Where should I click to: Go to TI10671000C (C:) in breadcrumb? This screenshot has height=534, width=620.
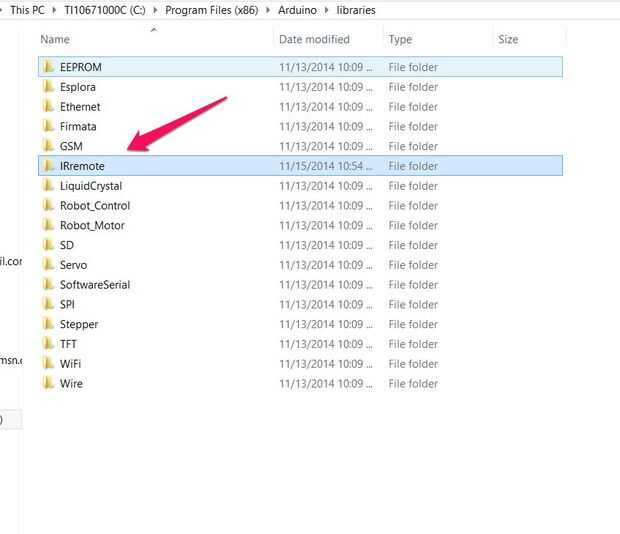tap(105, 10)
